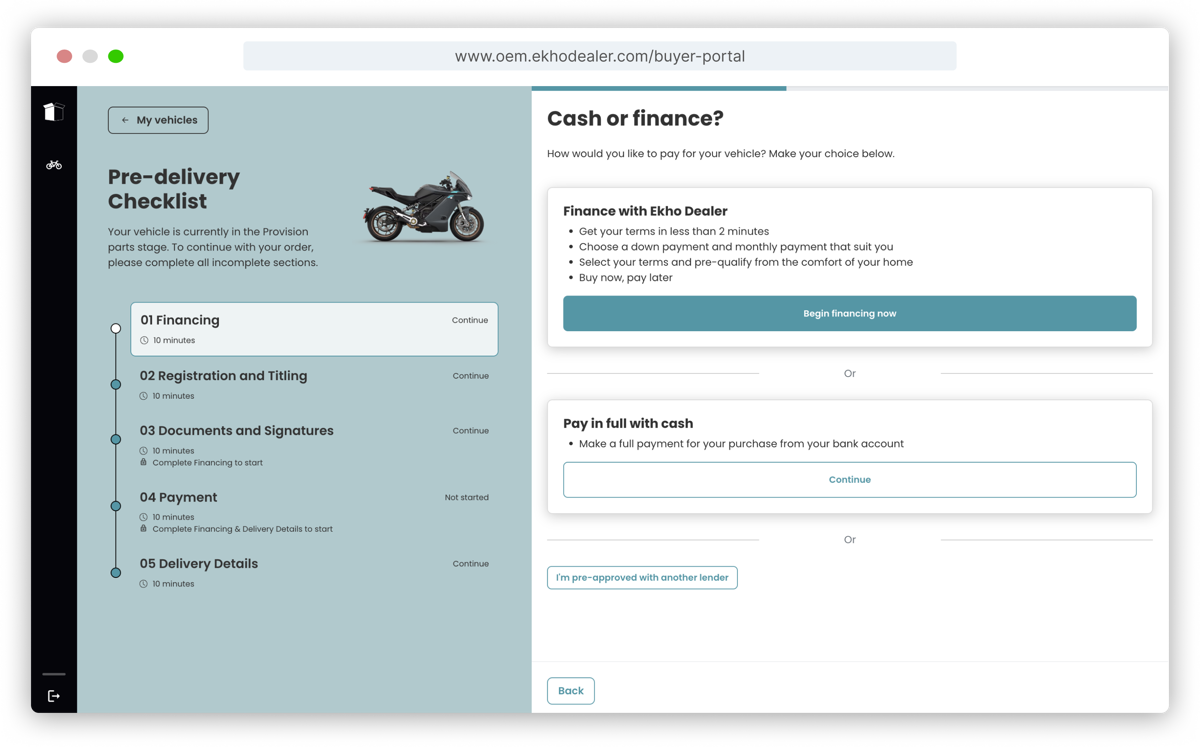Click the logout icon in the sidebar

pyautogui.click(x=54, y=696)
